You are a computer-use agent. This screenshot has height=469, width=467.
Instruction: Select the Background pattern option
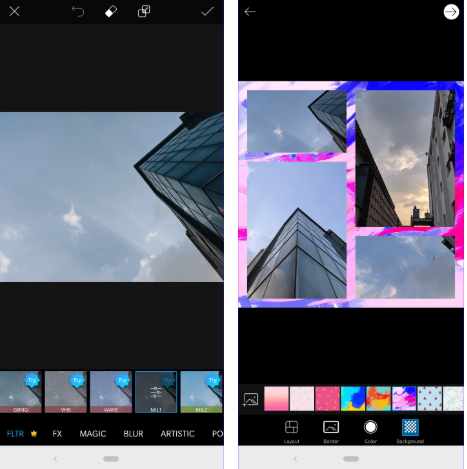[x=410, y=432]
